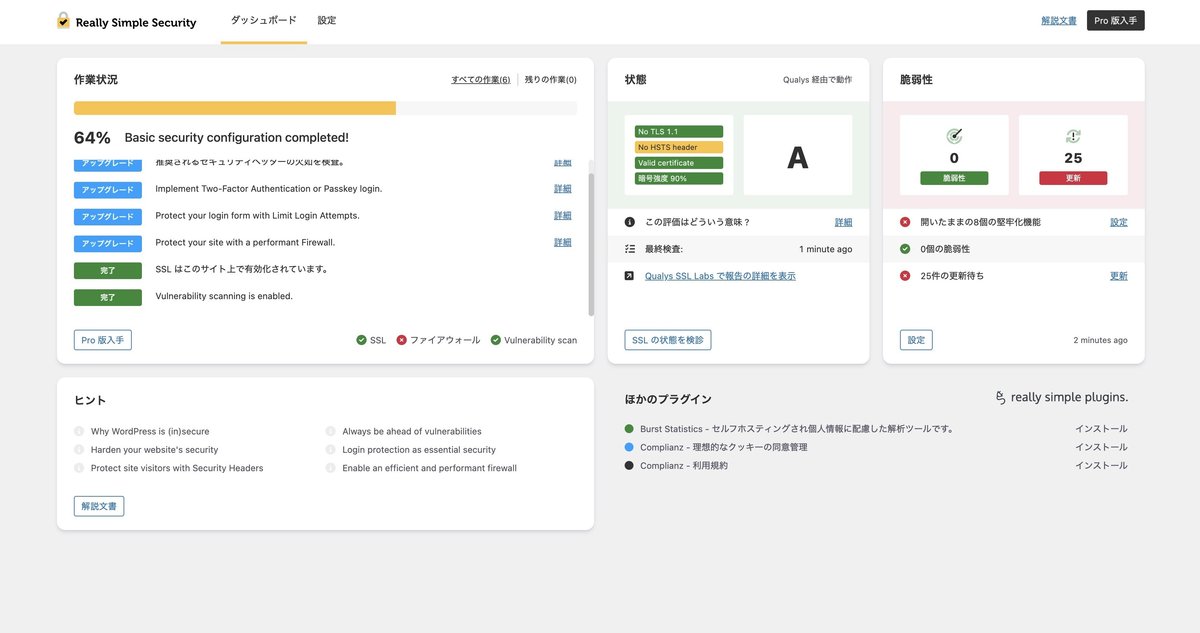The image size is (1200, 633).
Task: Click インストール for Burst Statistics
Action: (1101, 429)
